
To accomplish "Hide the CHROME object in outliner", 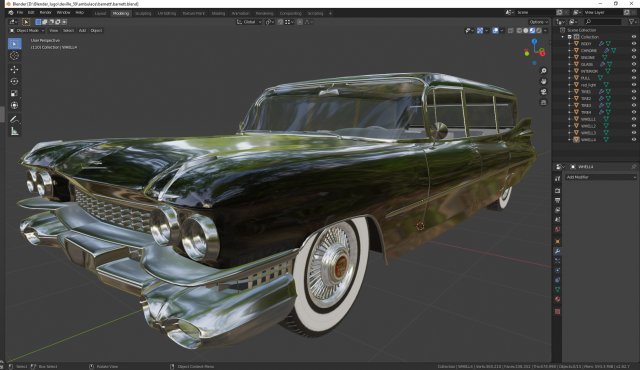I will [x=634, y=51].
